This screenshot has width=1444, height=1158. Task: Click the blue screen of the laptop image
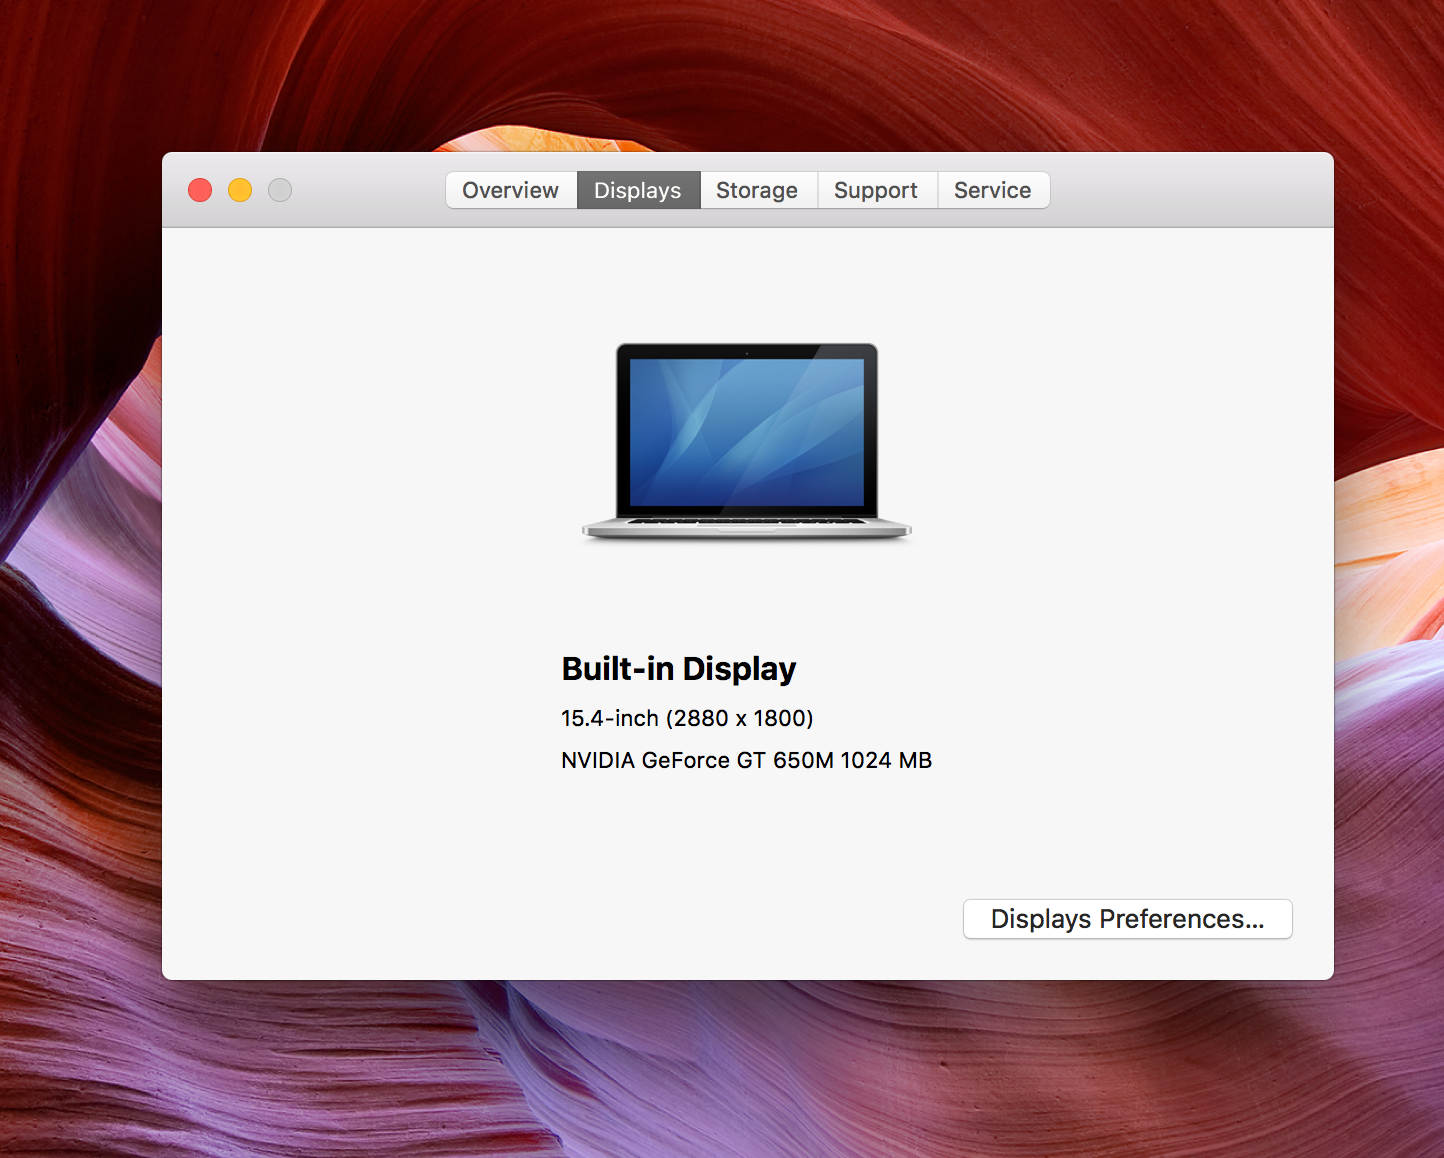coord(746,430)
